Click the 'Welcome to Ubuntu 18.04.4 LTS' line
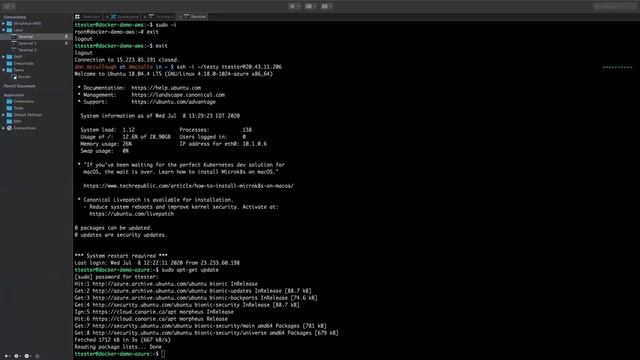The width and height of the screenshot is (640, 360). click(173, 74)
